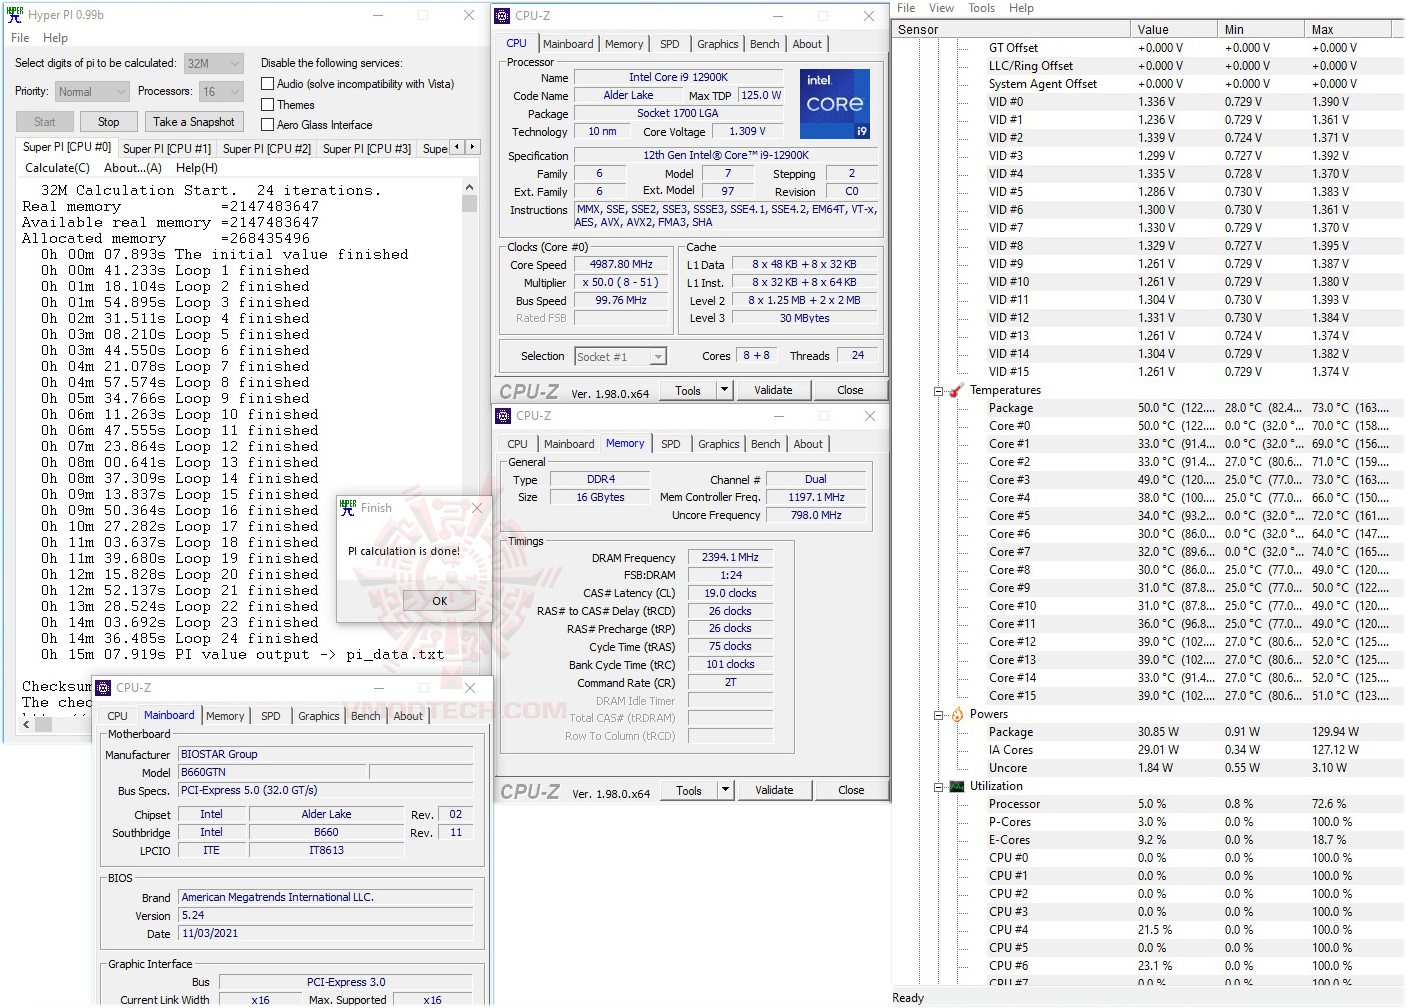Open the CPU tab in the CPU-Z Mainboard window
Image resolution: width=1407 pixels, height=1008 pixels.
point(117,716)
